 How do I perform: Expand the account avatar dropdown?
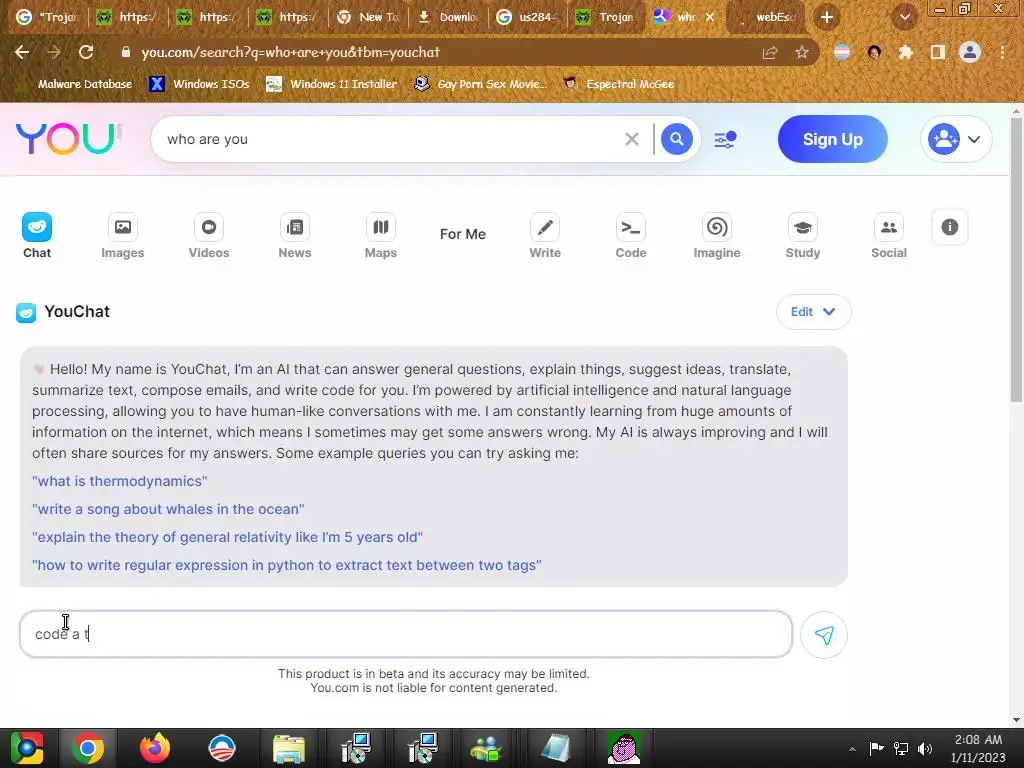956,139
